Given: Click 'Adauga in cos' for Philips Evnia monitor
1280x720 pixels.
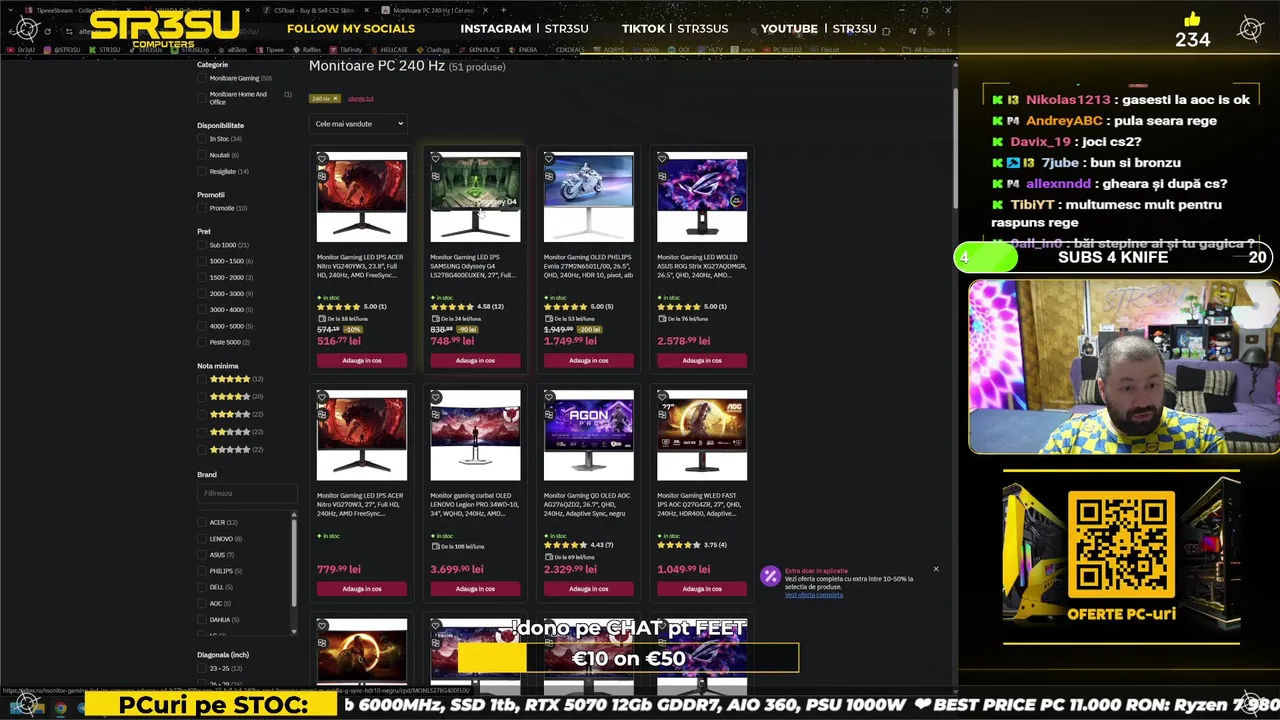Looking at the screenshot, I should point(588,360).
